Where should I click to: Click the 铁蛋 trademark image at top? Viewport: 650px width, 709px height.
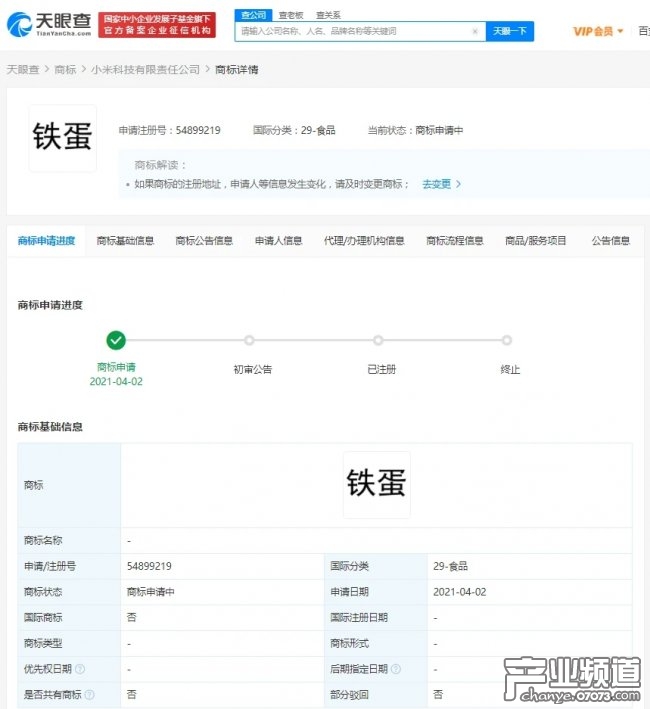(63, 138)
